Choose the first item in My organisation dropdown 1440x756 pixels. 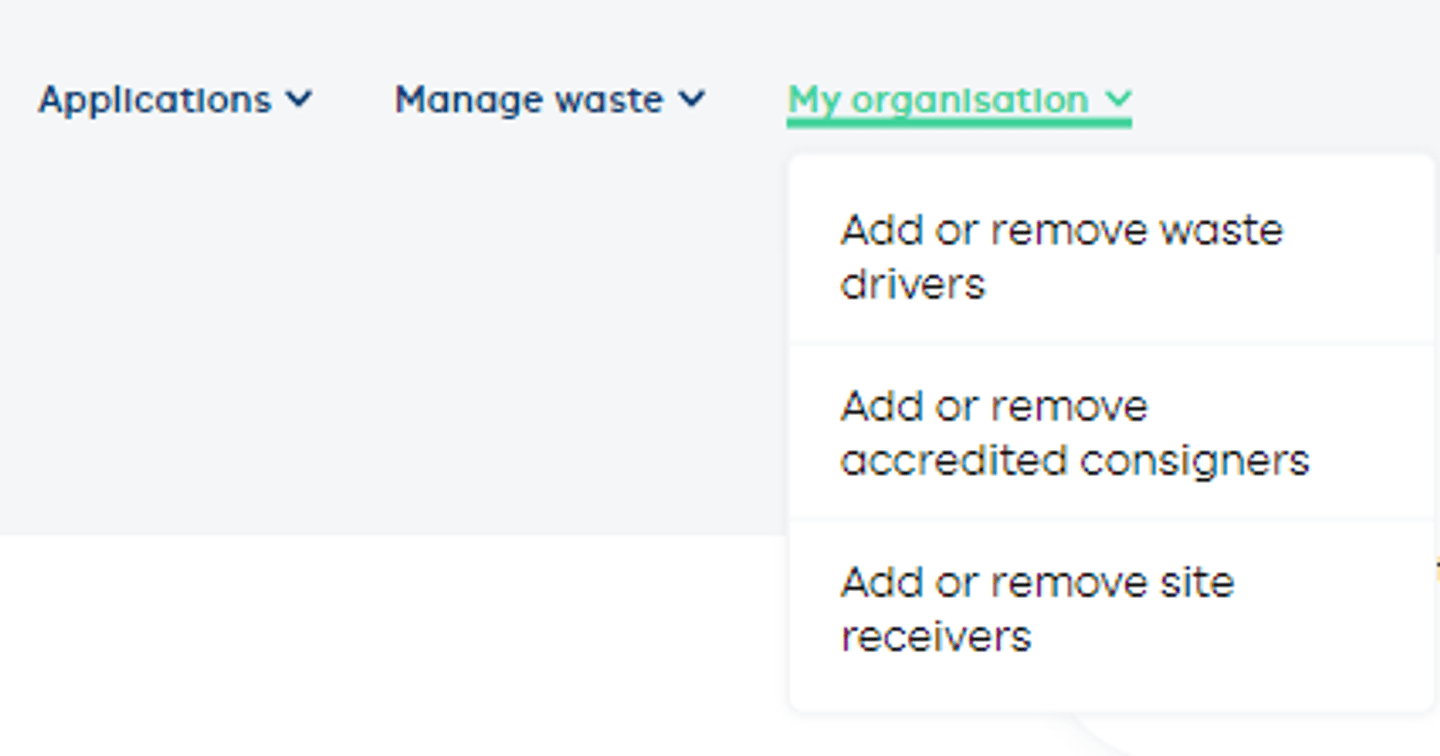coord(1062,256)
